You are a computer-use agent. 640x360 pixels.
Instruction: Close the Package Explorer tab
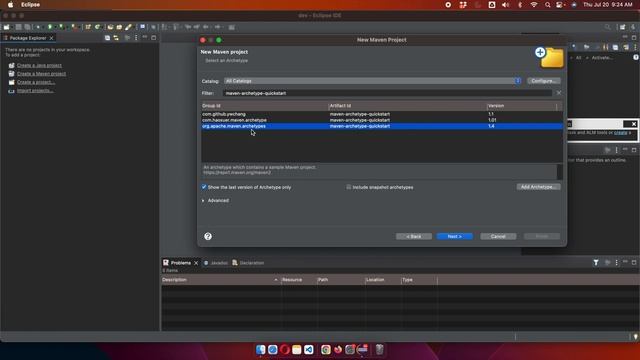click(51, 38)
